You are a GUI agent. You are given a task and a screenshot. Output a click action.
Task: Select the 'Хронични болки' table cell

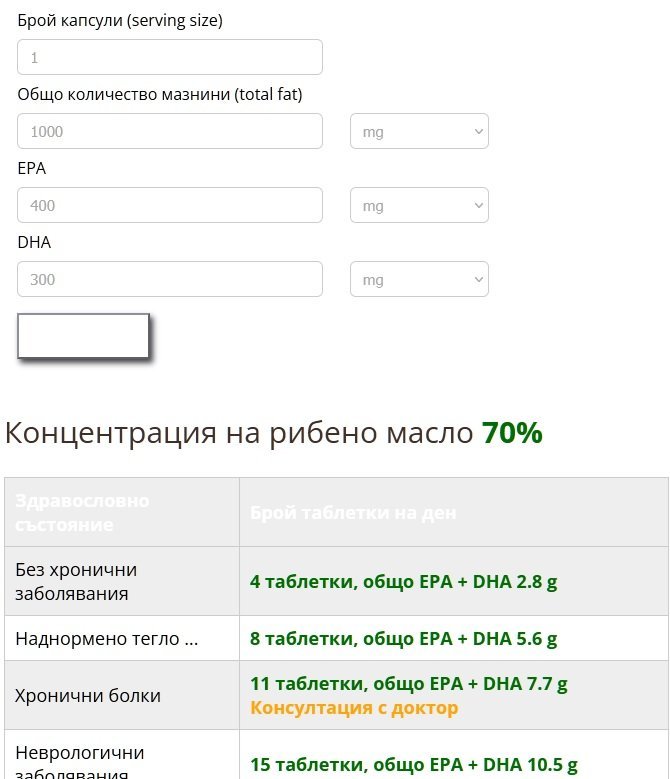[88, 696]
